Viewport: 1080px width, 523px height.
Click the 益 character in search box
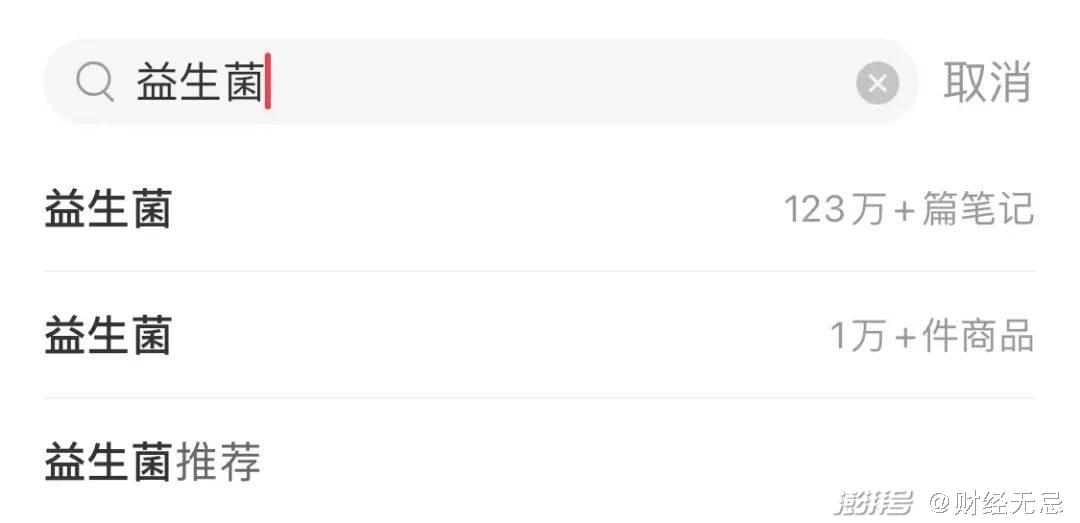[x=157, y=83]
